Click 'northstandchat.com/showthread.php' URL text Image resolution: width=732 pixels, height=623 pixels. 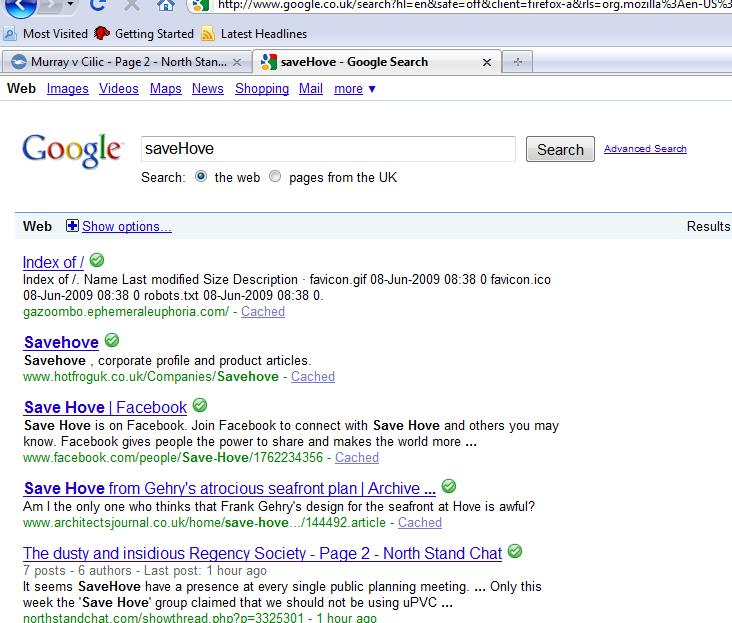tap(163, 617)
